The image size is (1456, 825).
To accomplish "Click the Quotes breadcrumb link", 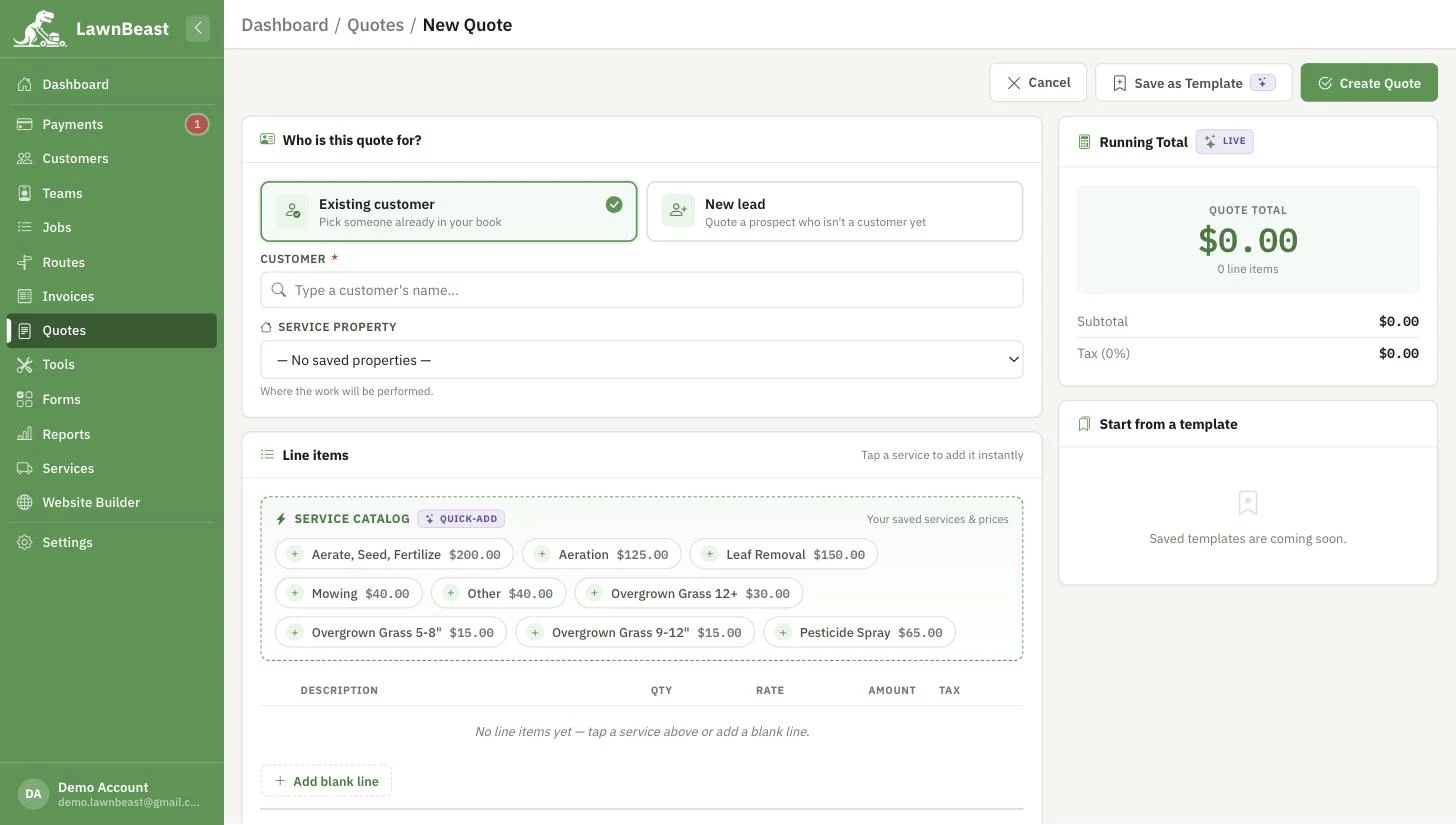I will pyautogui.click(x=375, y=25).
